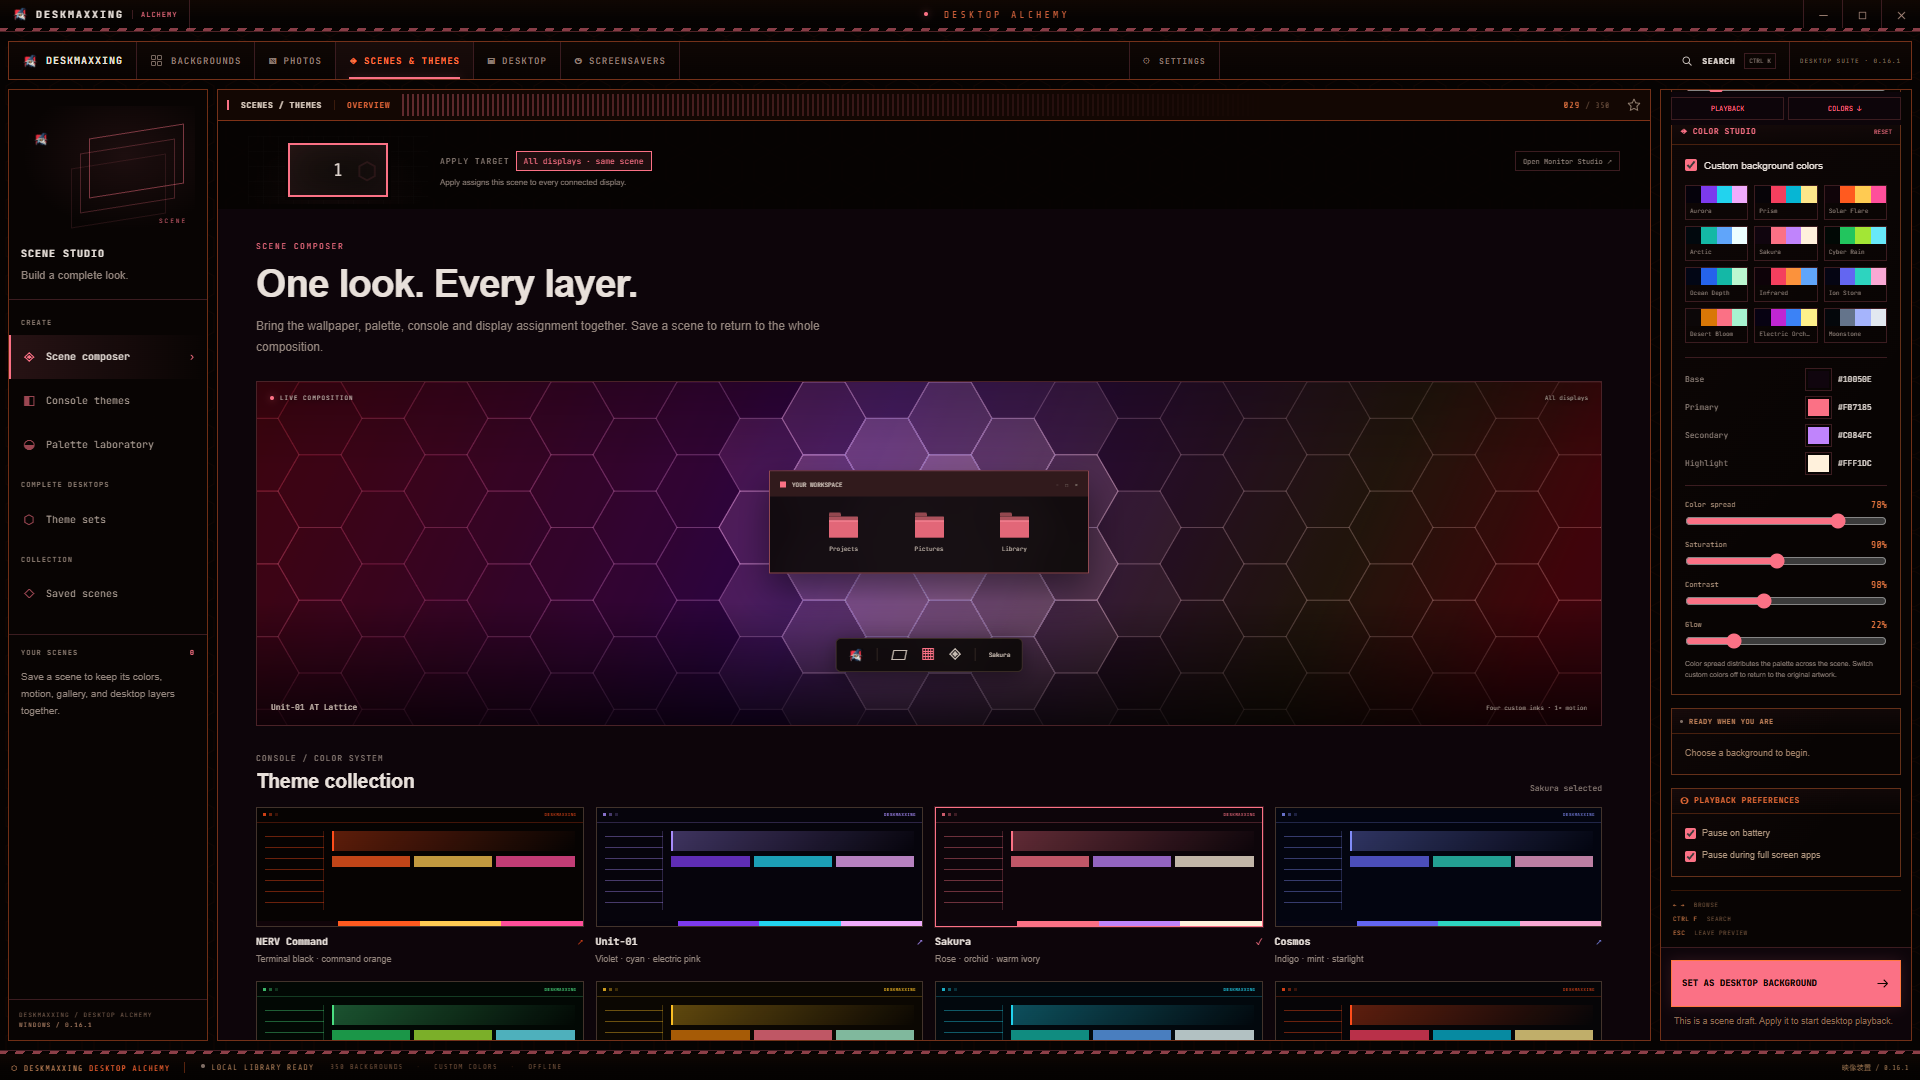Expand Scene composer chevron
This screenshot has width=1920, height=1080.
pyautogui.click(x=192, y=357)
